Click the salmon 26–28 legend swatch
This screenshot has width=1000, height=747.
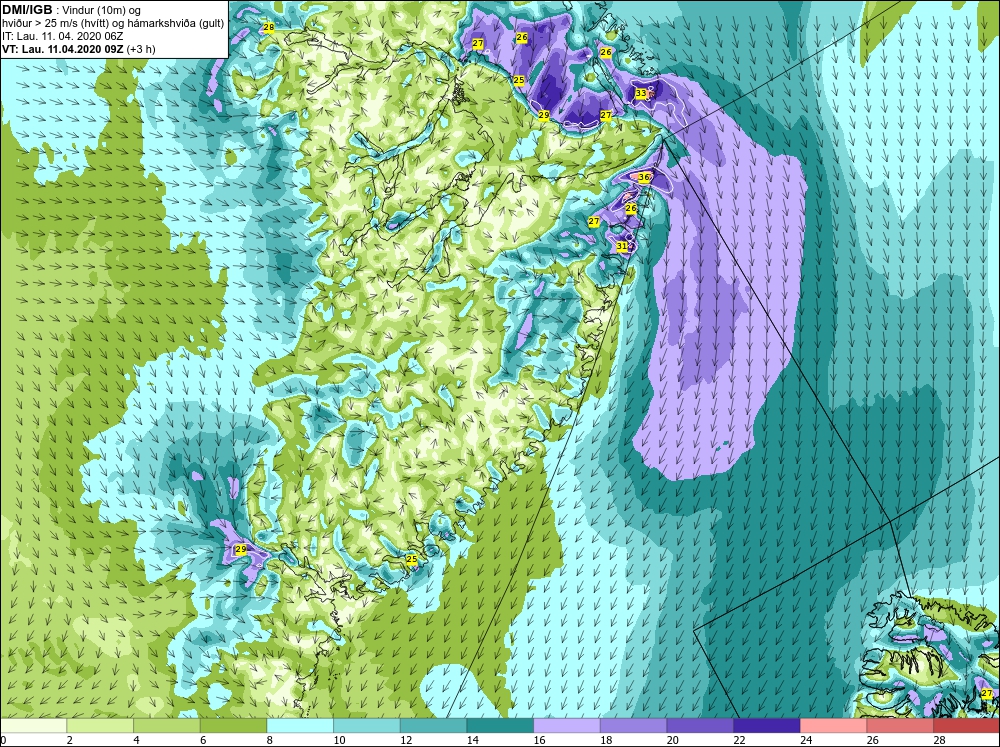pyautogui.click(x=900, y=725)
